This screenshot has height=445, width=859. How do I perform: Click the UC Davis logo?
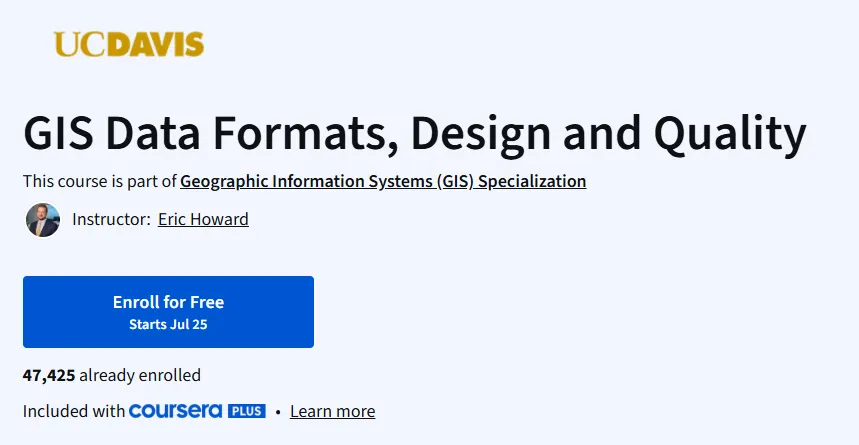[x=129, y=44]
